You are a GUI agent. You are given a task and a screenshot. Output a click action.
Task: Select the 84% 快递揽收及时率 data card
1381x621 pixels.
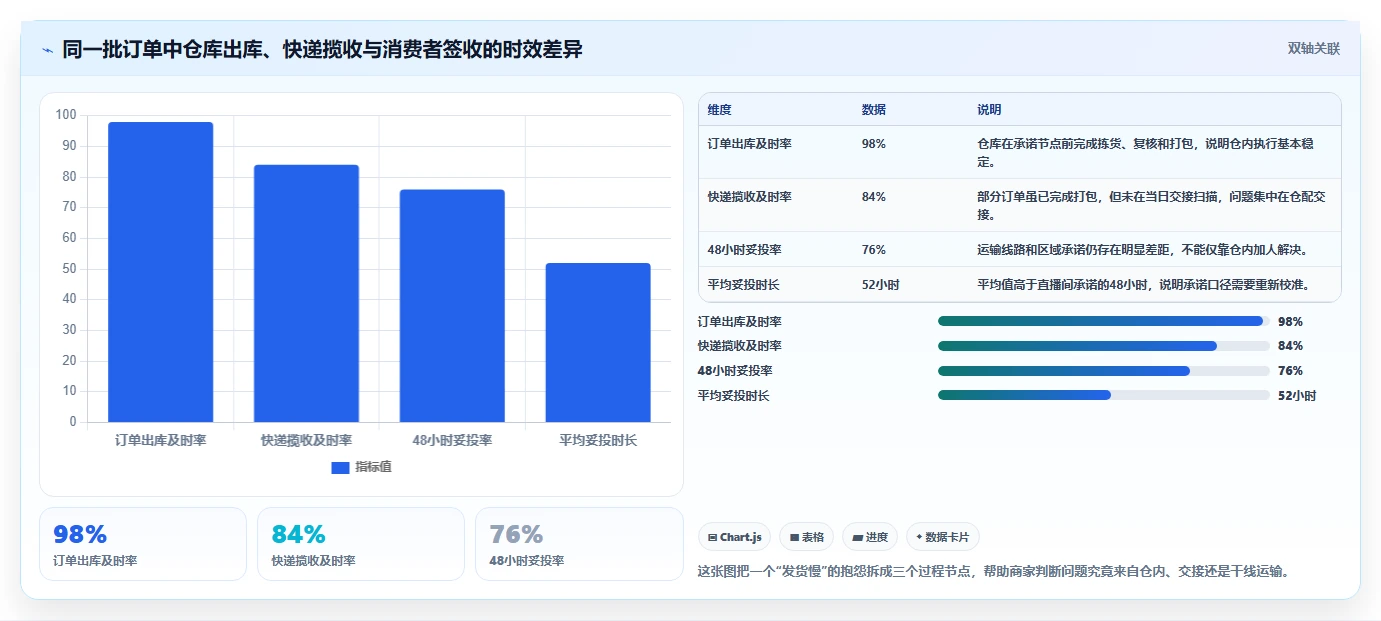click(361, 544)
